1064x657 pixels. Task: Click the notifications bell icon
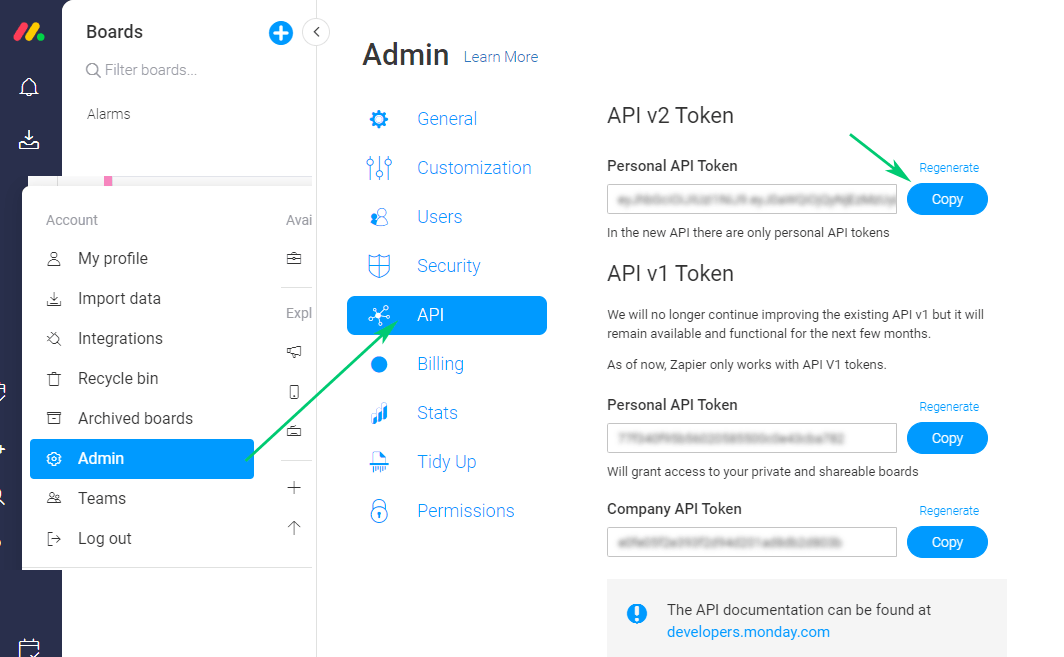pyautogui.click(x=29, y=88)
